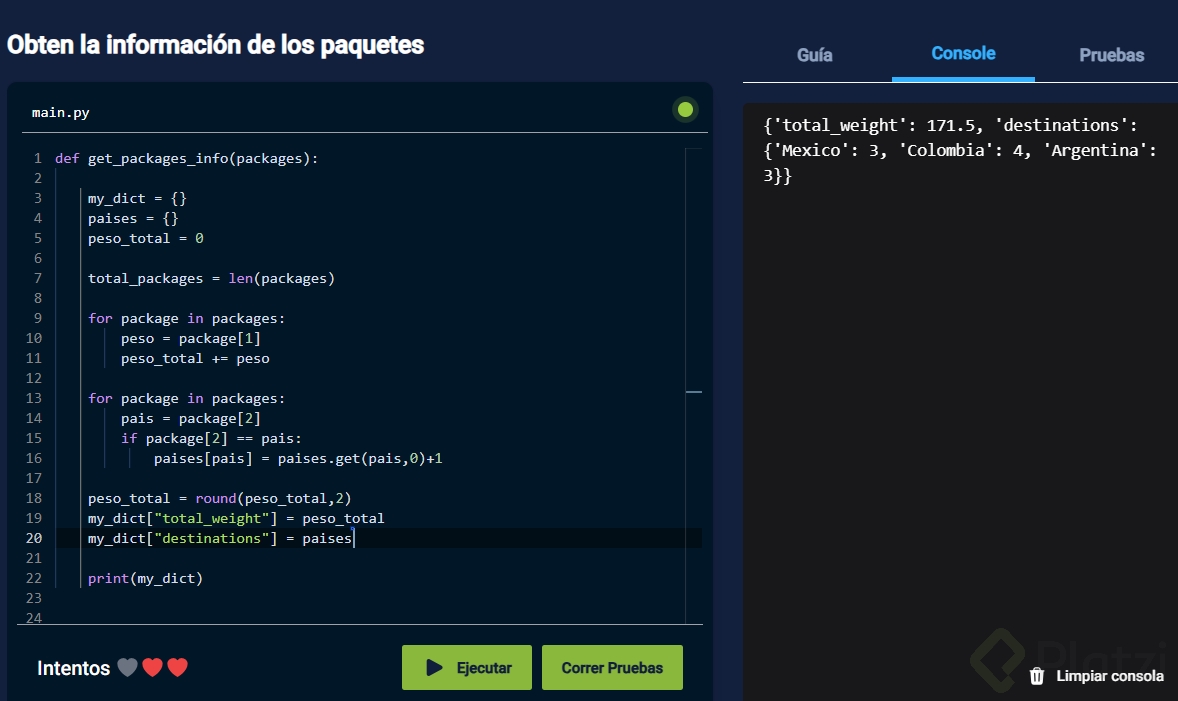Open the Pruebas tab
The height and width of the screenshot is (701, 1178).
tap(1111, 56)
